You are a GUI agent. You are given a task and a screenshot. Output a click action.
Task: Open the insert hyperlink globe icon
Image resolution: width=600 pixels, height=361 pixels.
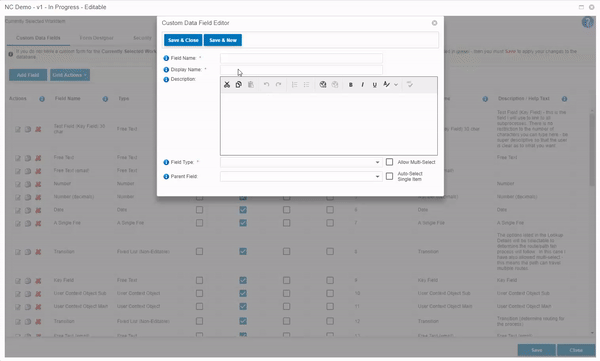pyautogui.click(x=323, y=85)
